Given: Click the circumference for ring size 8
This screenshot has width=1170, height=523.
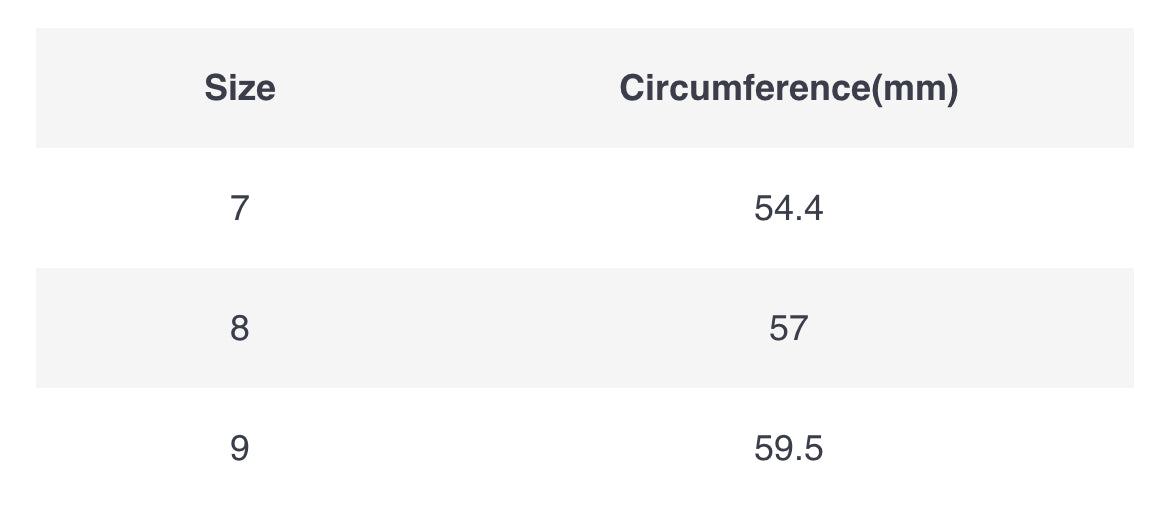Looking at the screenshot, I should click(x=789, y=328).
